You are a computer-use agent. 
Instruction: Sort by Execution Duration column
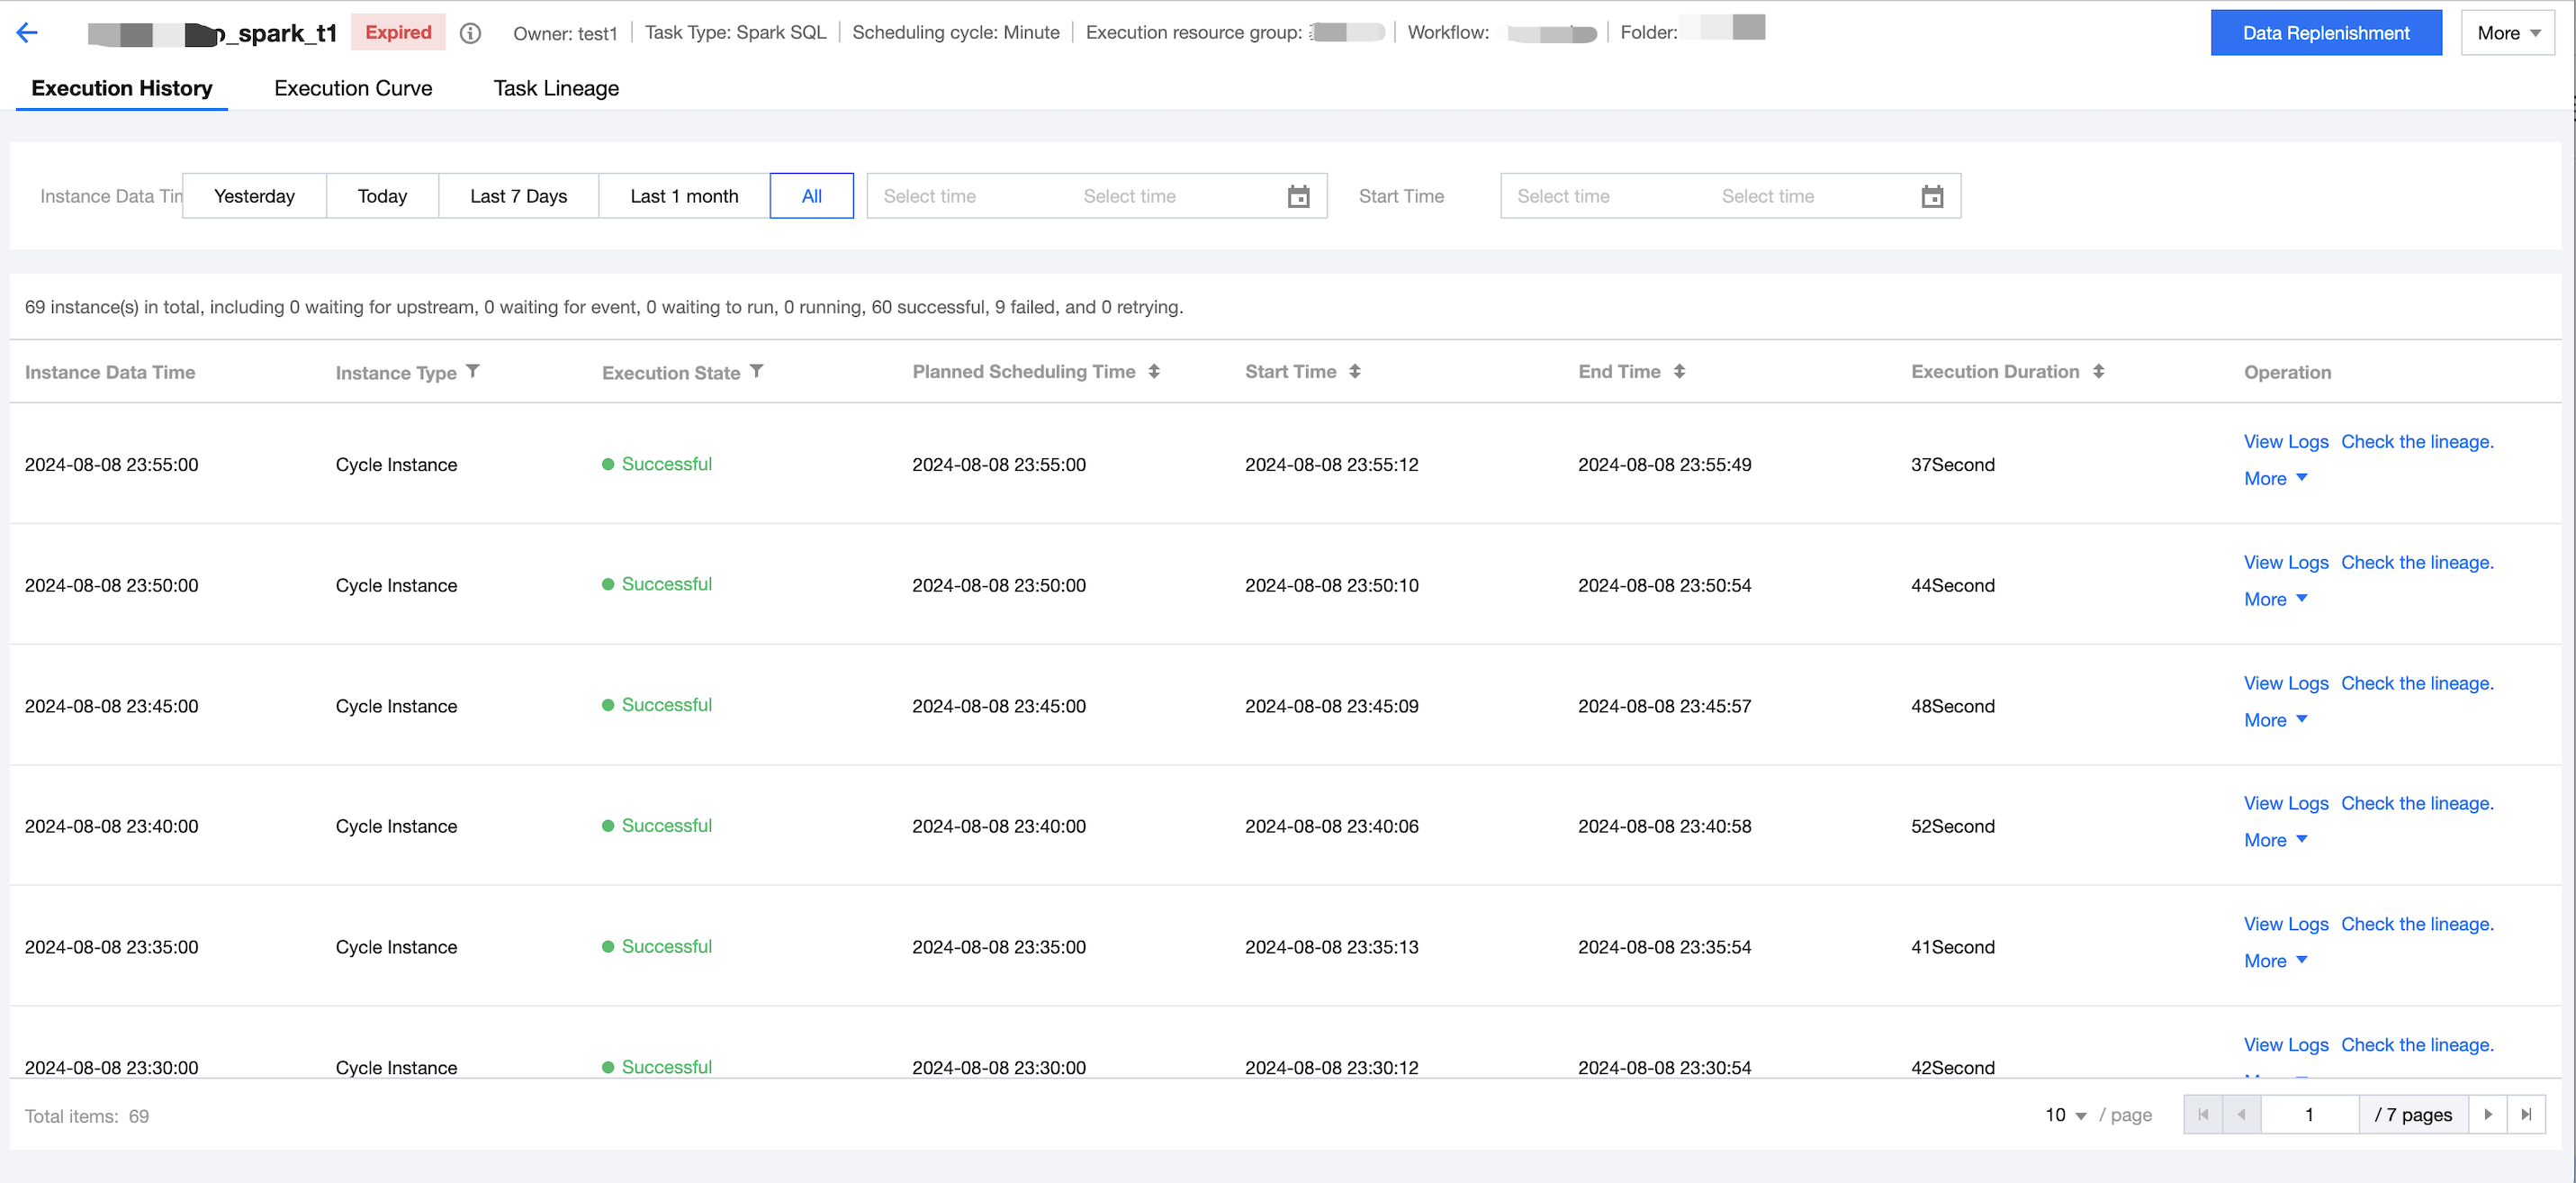(x=2098, y=371)
